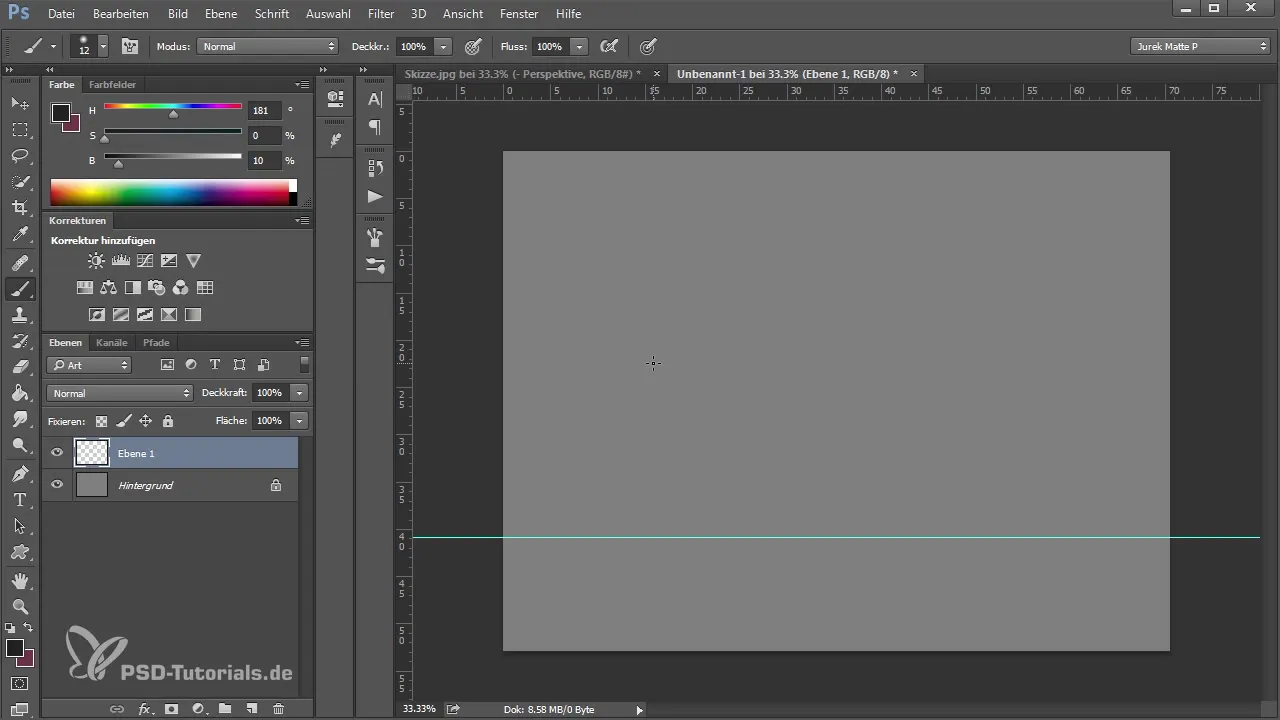
Task: Select the Lasso tool
Action: [20, 156]
